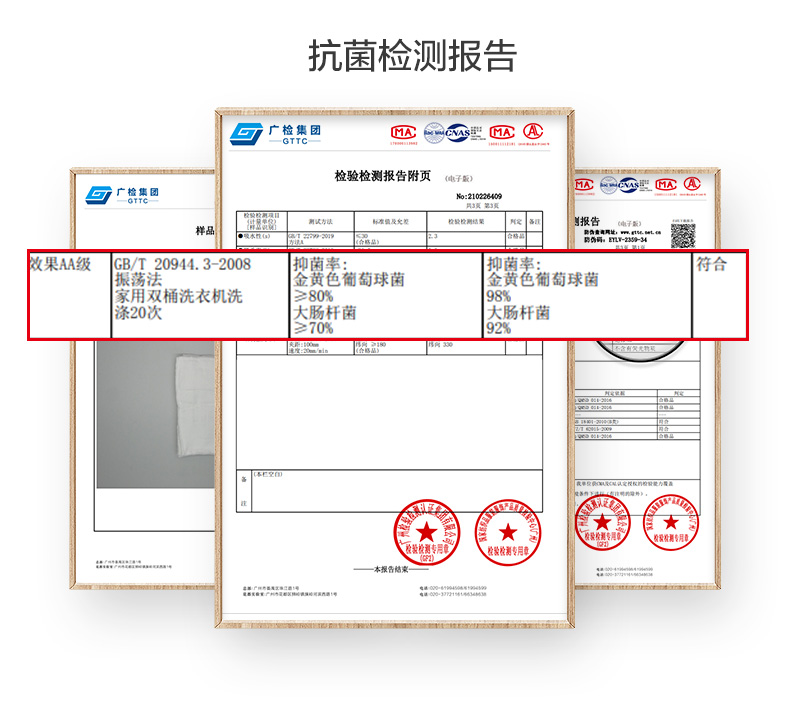Image resolution: width=790 pixels, height=716 pixels.
Task: Click the 'www.gttc.net.cn' URL on right report
Action: [x=640, y=232]
